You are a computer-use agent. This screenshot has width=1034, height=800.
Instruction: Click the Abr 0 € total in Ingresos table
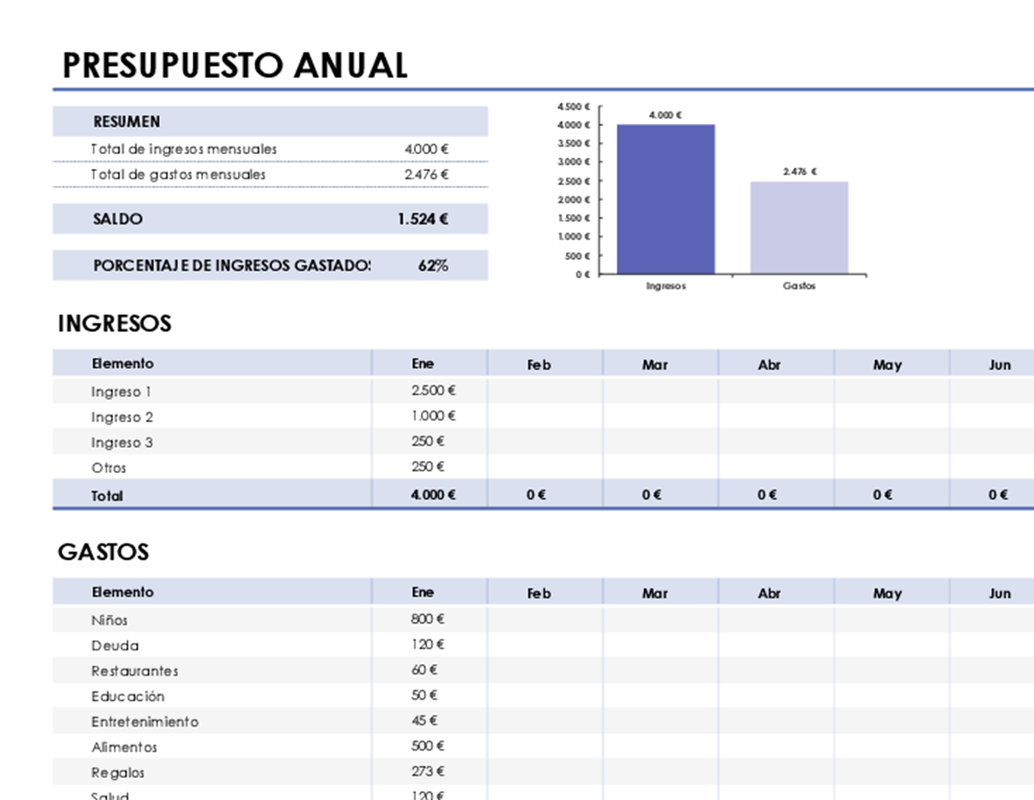[x=767, y=495]
